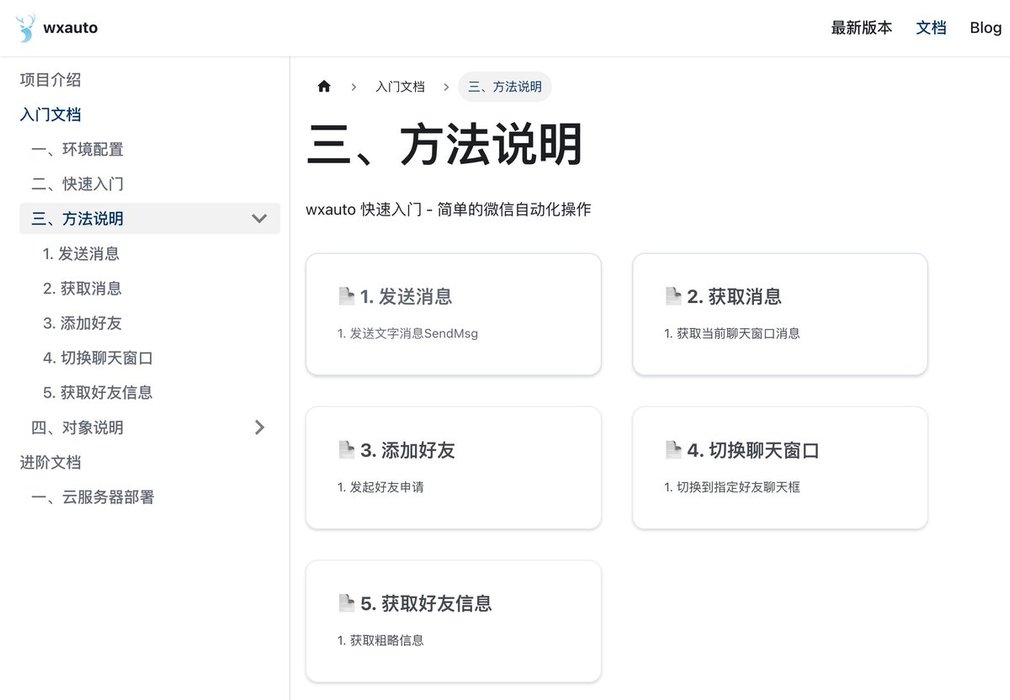Navigate to 二、快速入门 sidebar item

pyautogui.click(x=78, y=184)
